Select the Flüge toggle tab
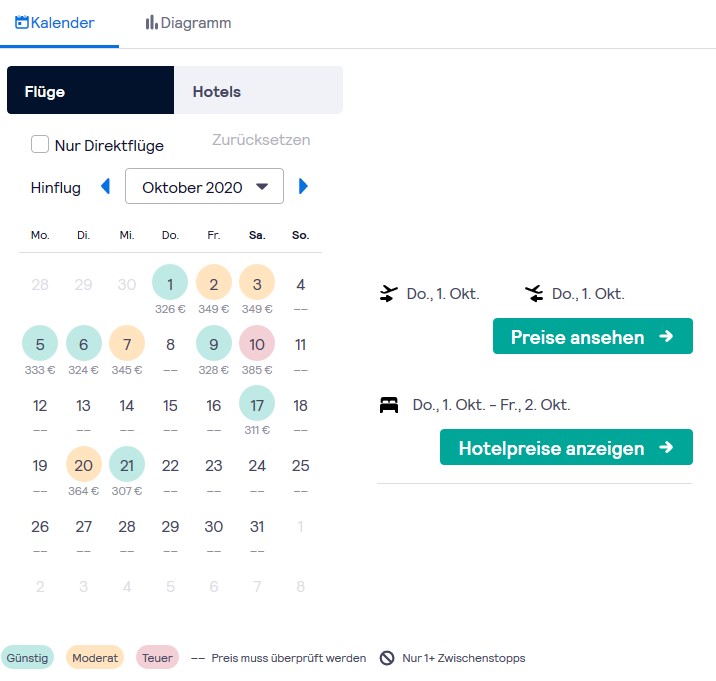Viewport: 716px width, 681px height. pyautogui.click(x=90, y=91)
